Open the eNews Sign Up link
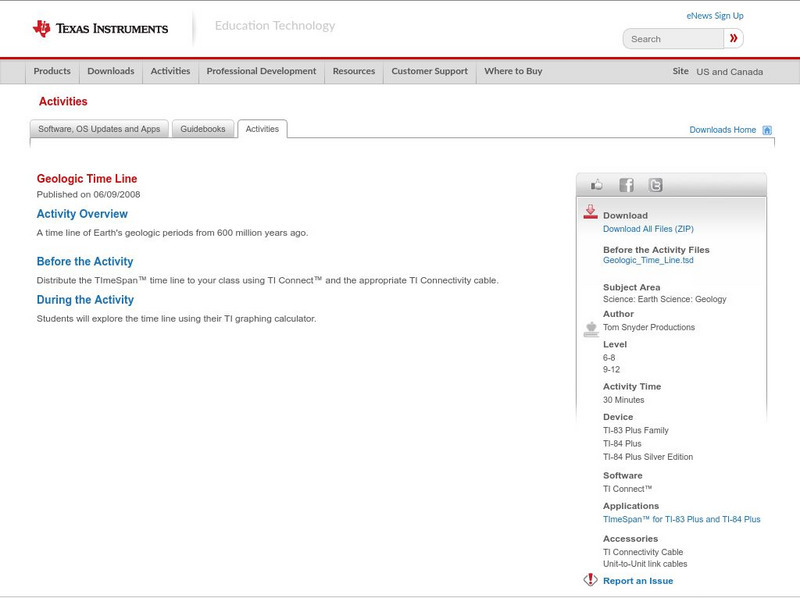This screenshot has width=800, height=598. [714, 16]
